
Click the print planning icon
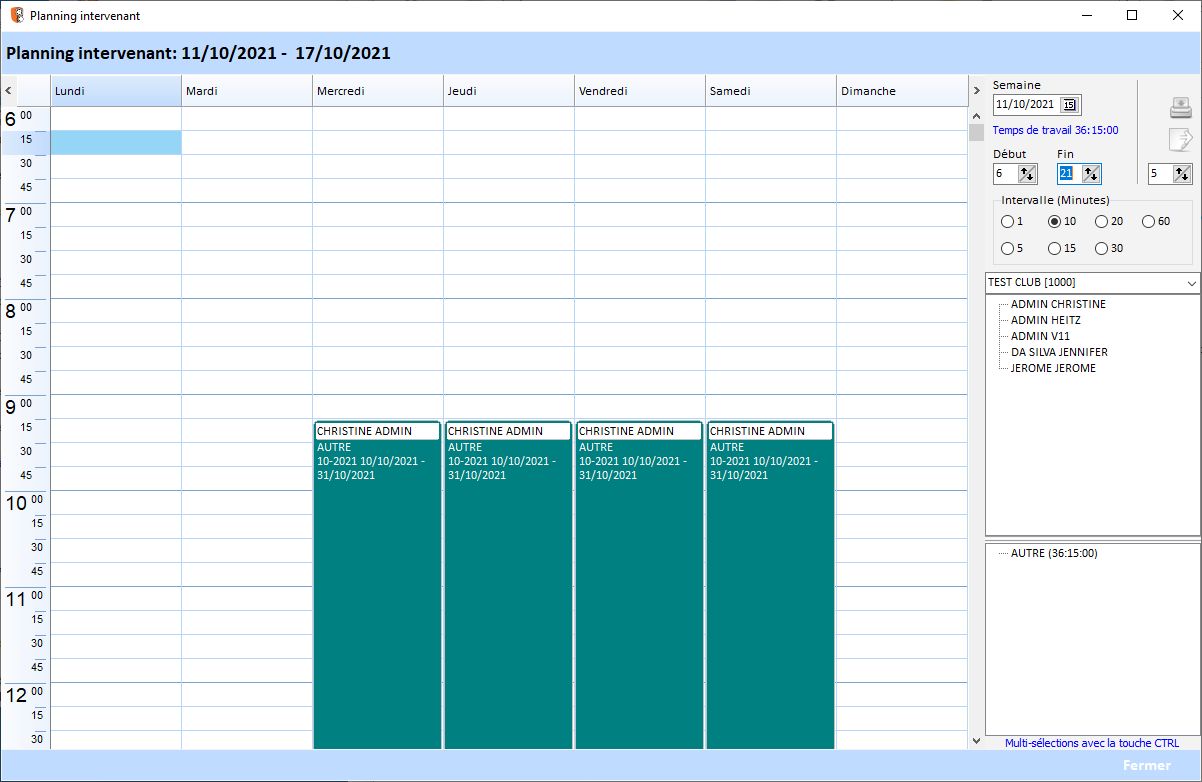pos(1180,107)
